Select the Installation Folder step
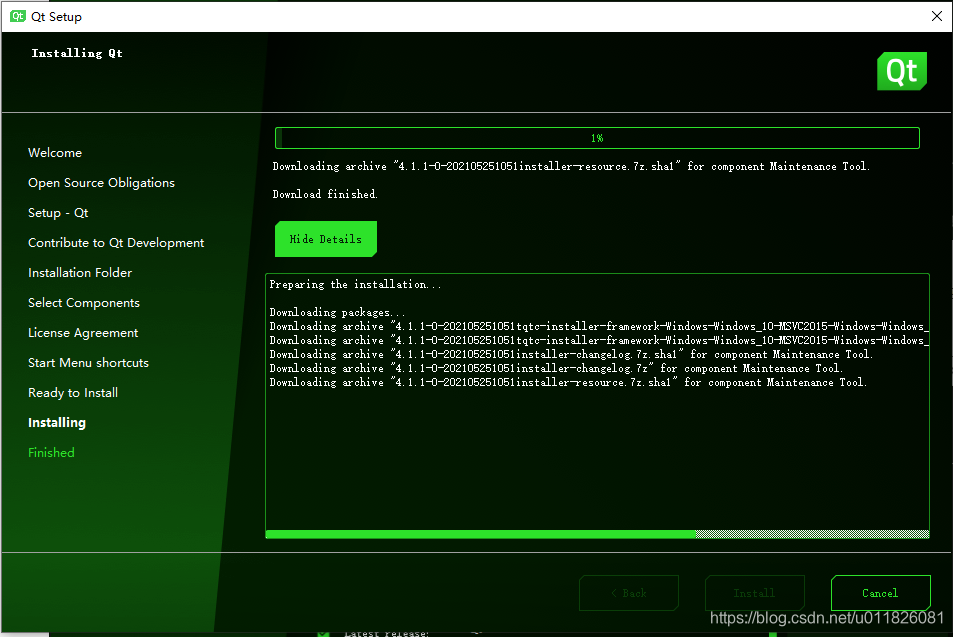The width and height of the screenshot is (953, 637). pyautogui.click(x=80, y=272)
